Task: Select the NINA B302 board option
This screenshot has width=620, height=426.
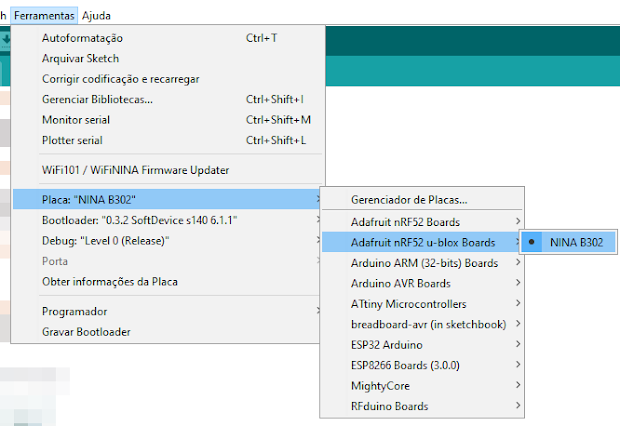Action: (568, 242)
